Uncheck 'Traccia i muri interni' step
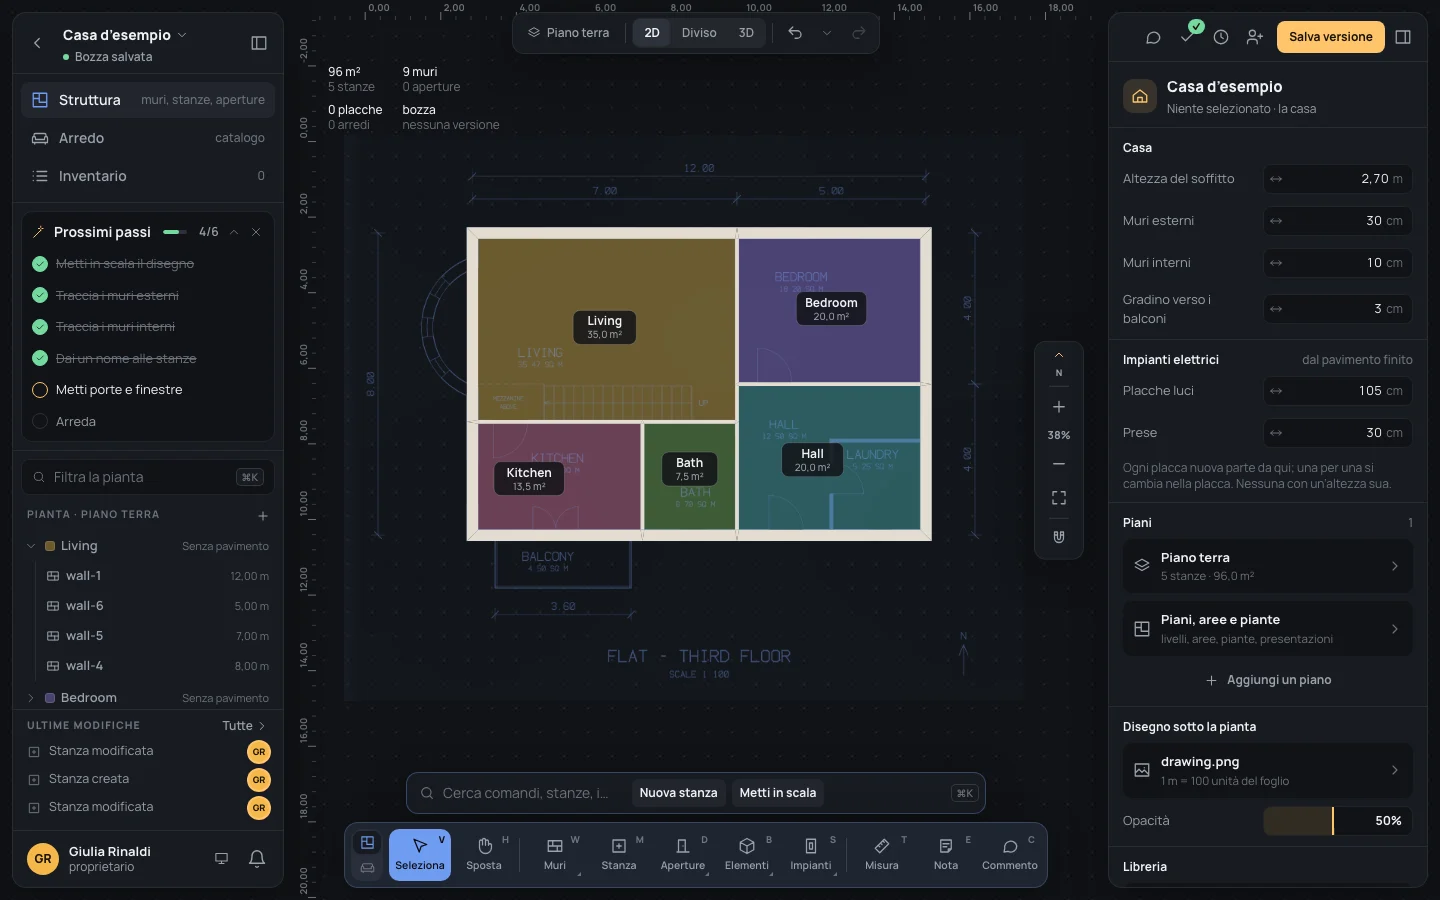 [x=40, y=327]
